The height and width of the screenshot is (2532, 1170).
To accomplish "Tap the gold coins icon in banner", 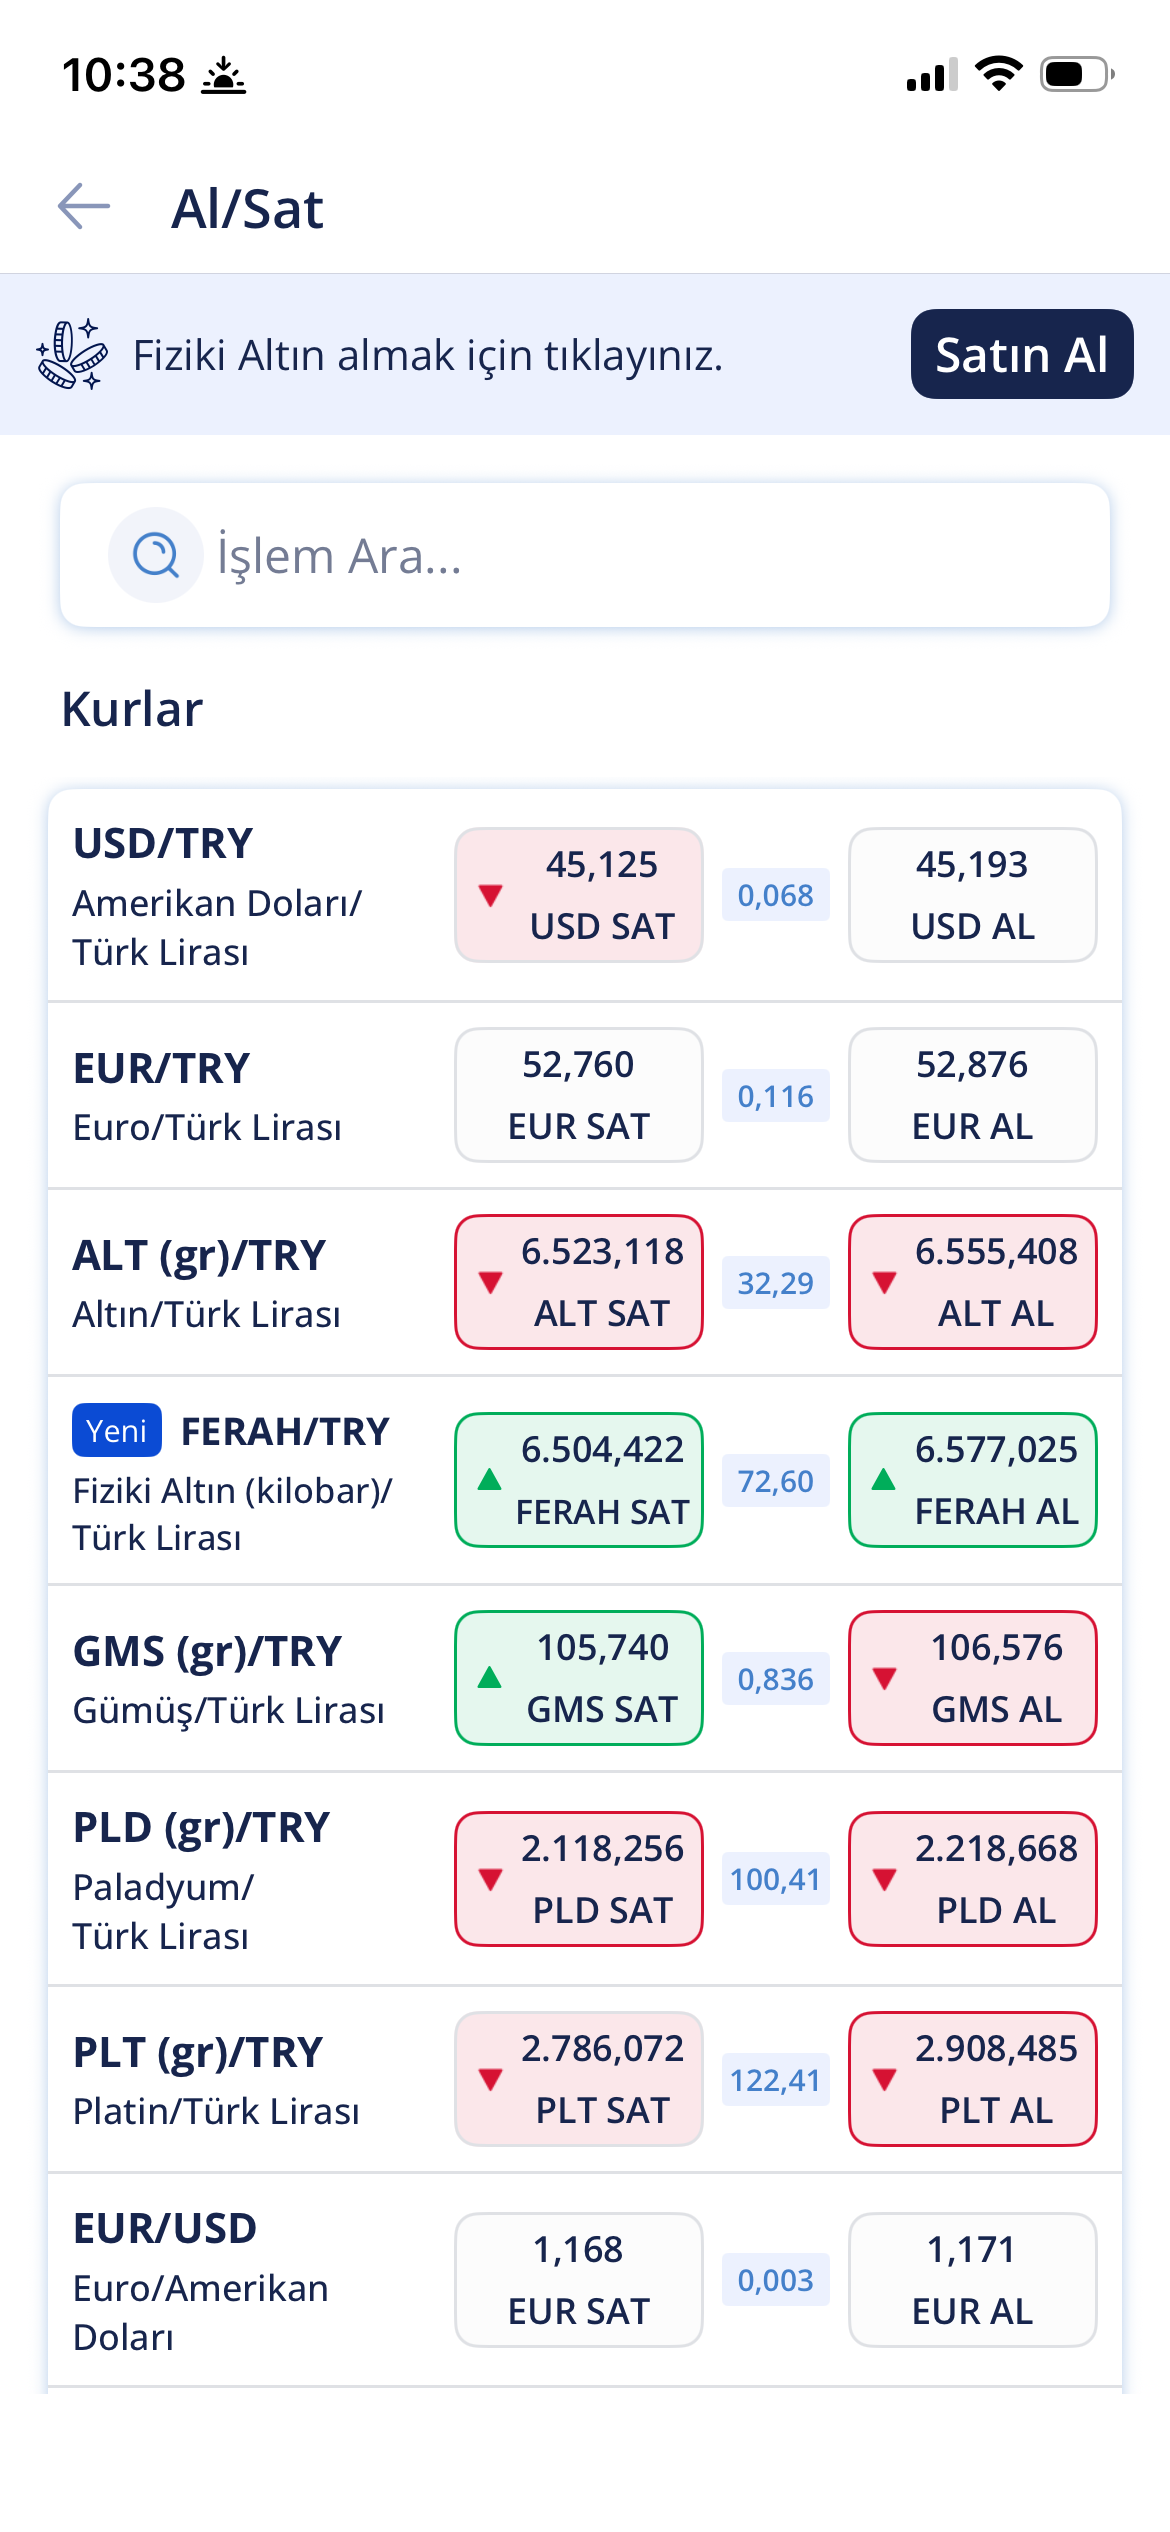I will point(72,354).
